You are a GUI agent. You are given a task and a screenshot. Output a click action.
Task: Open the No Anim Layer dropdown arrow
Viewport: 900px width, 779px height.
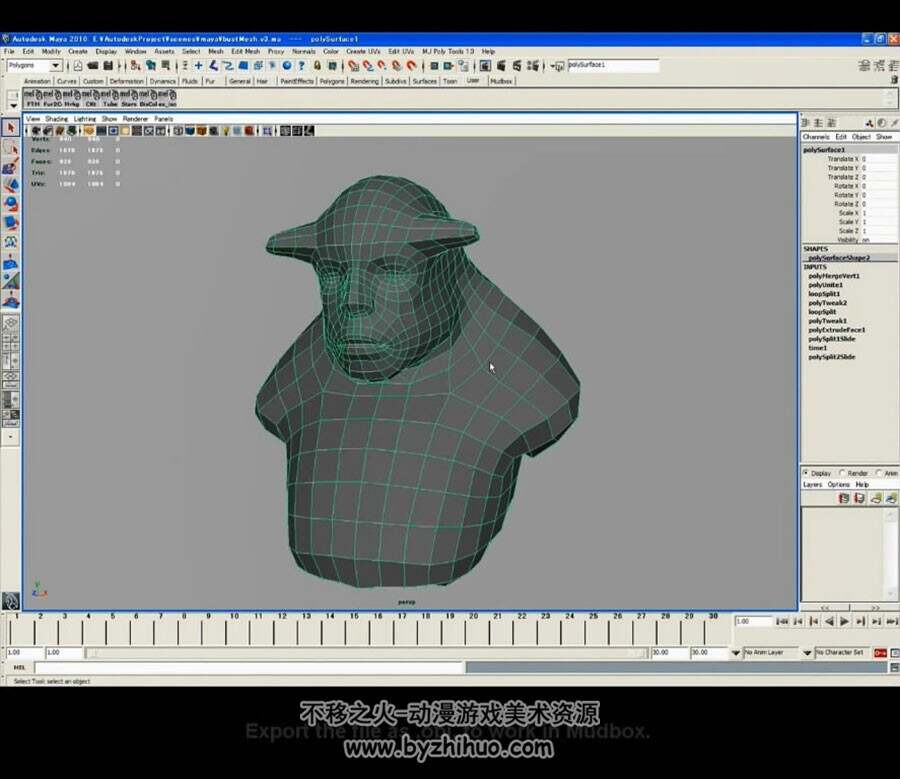point(736,653)
